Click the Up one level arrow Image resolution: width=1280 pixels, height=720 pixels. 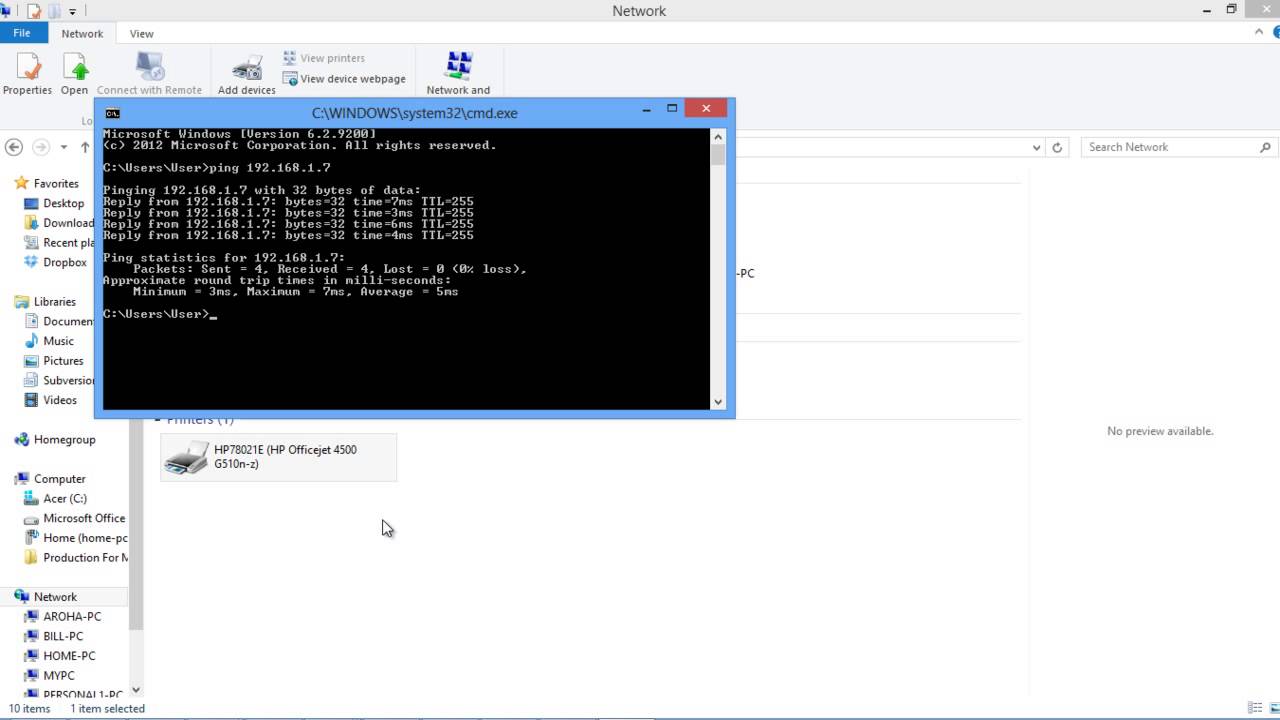[x=85, y=147]
